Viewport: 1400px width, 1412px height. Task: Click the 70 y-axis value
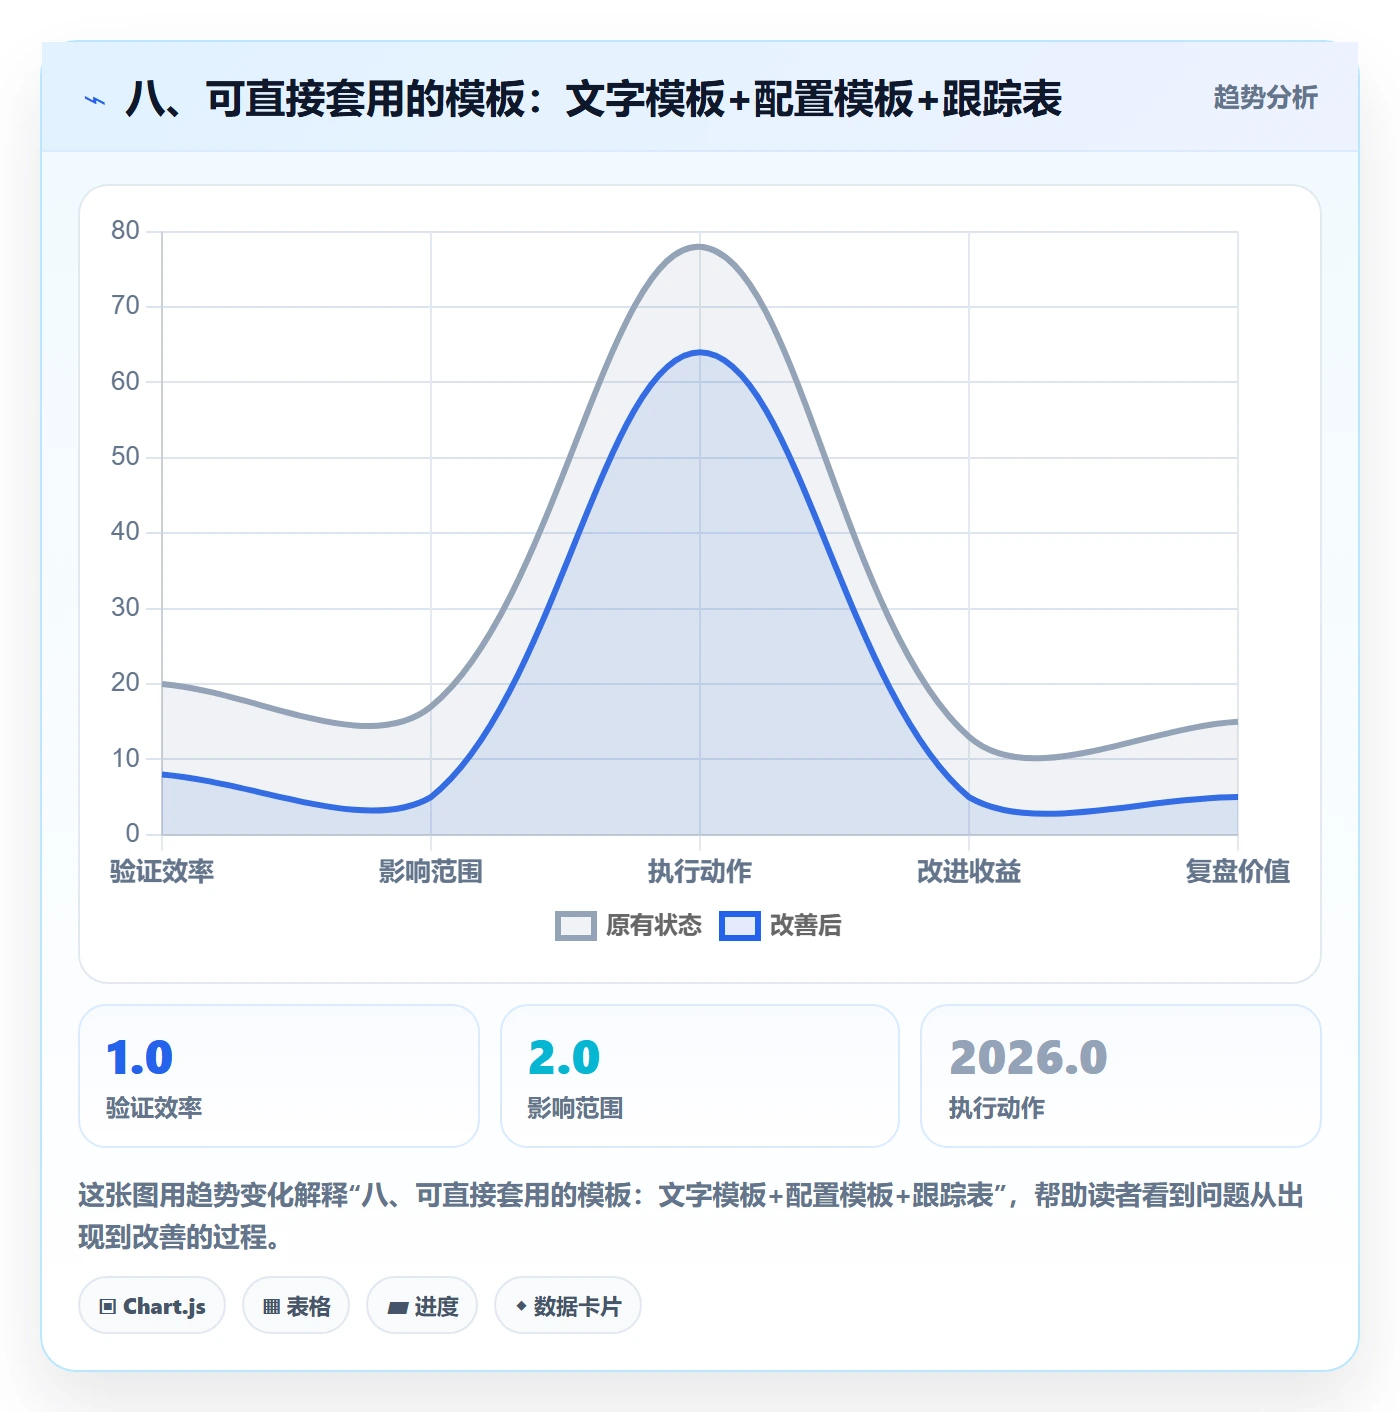point(125,306)
